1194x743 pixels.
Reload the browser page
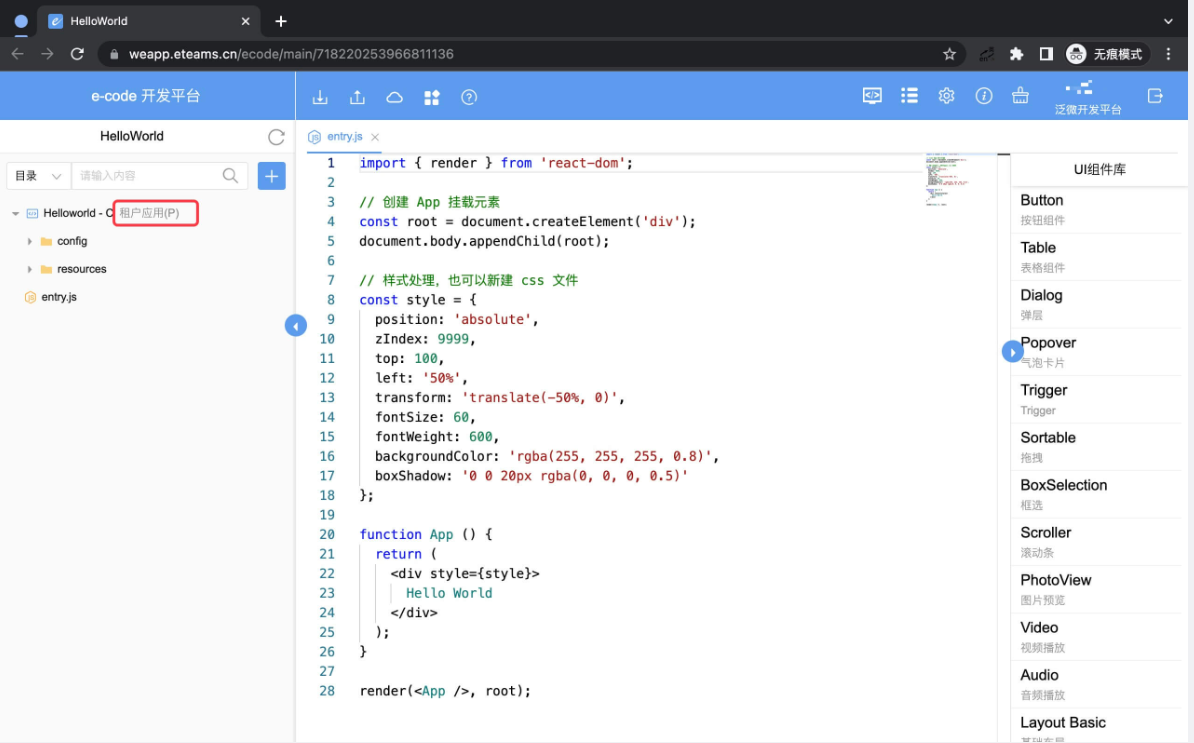pos(77,54)
